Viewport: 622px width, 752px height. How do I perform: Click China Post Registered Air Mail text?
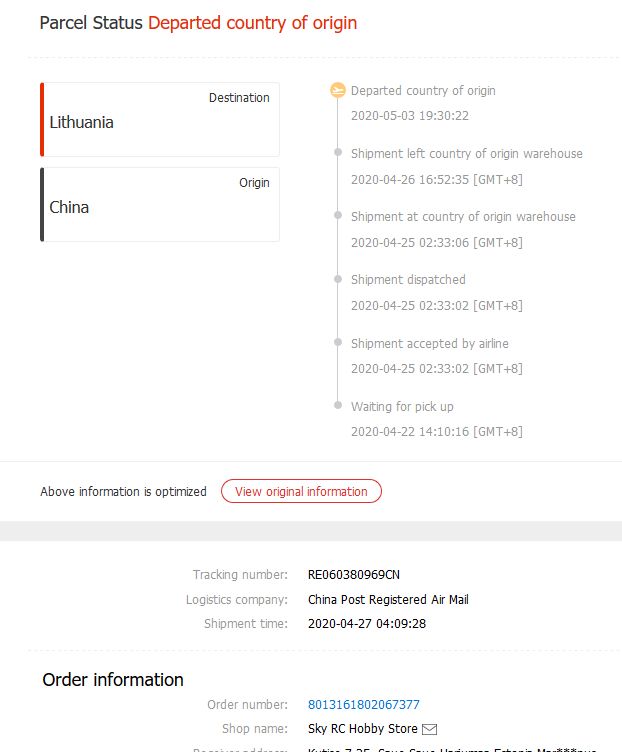(388, 599)
